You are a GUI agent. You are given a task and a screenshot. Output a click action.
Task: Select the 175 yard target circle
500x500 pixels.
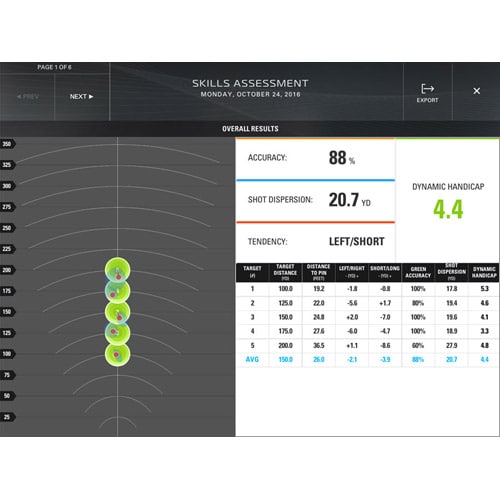[118, 291]
